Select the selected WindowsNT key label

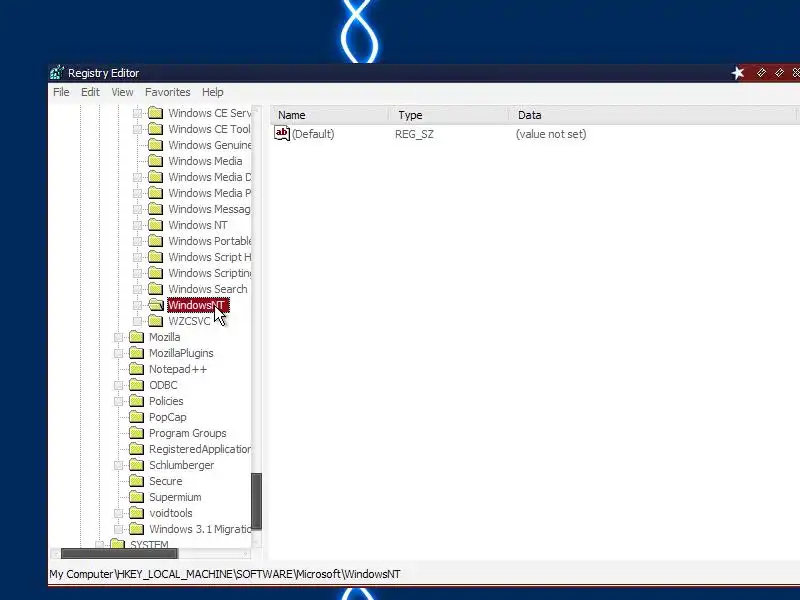(x=197, y=305)
